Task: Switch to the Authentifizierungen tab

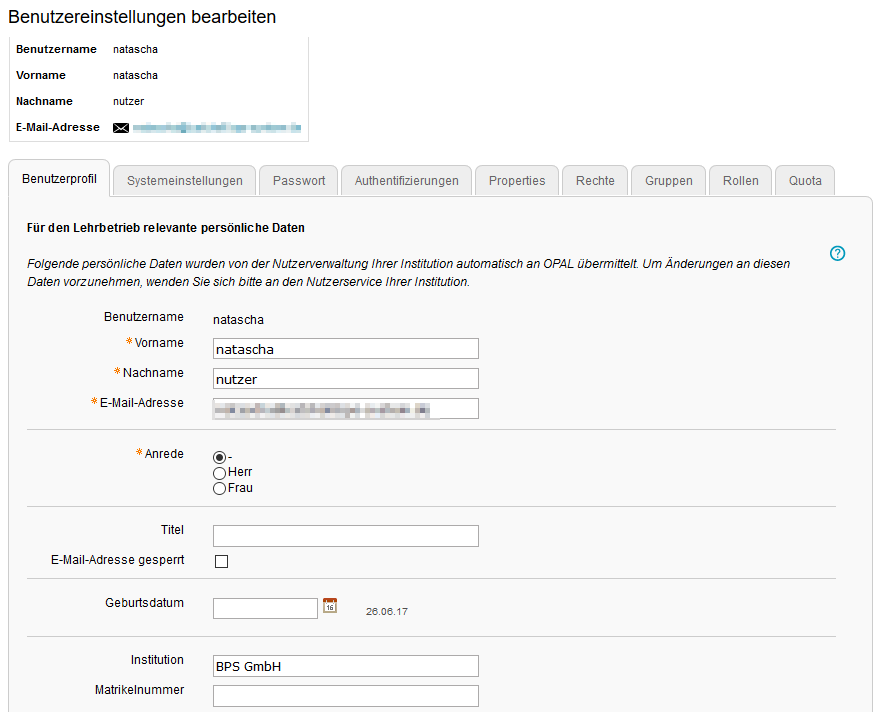Action: [405, 180]
